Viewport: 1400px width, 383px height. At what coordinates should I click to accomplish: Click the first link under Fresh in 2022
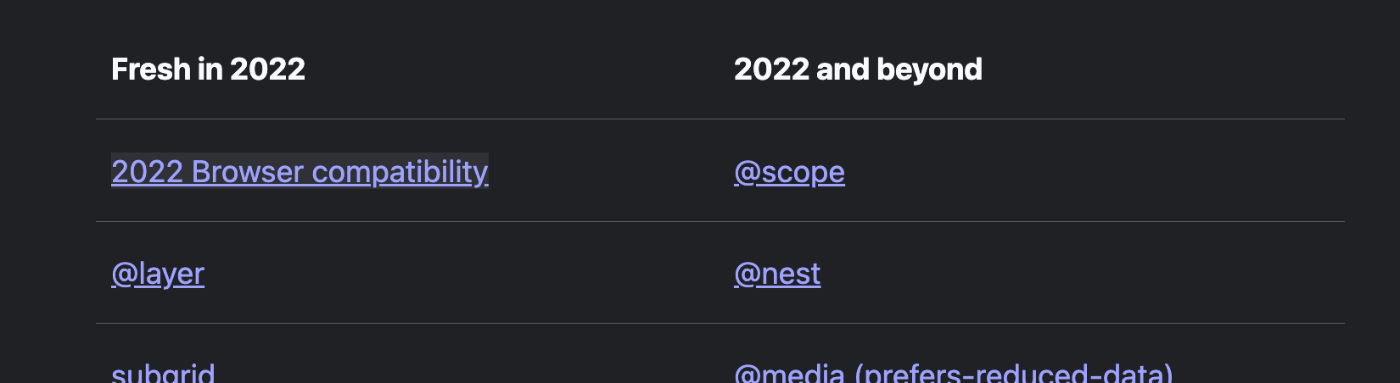(x=300, y=172)
